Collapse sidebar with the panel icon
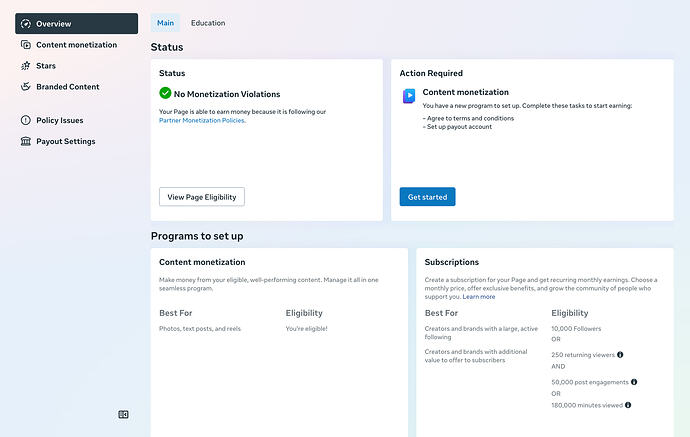Viewport: 690px width, 437px height. (x=123, y=415)
